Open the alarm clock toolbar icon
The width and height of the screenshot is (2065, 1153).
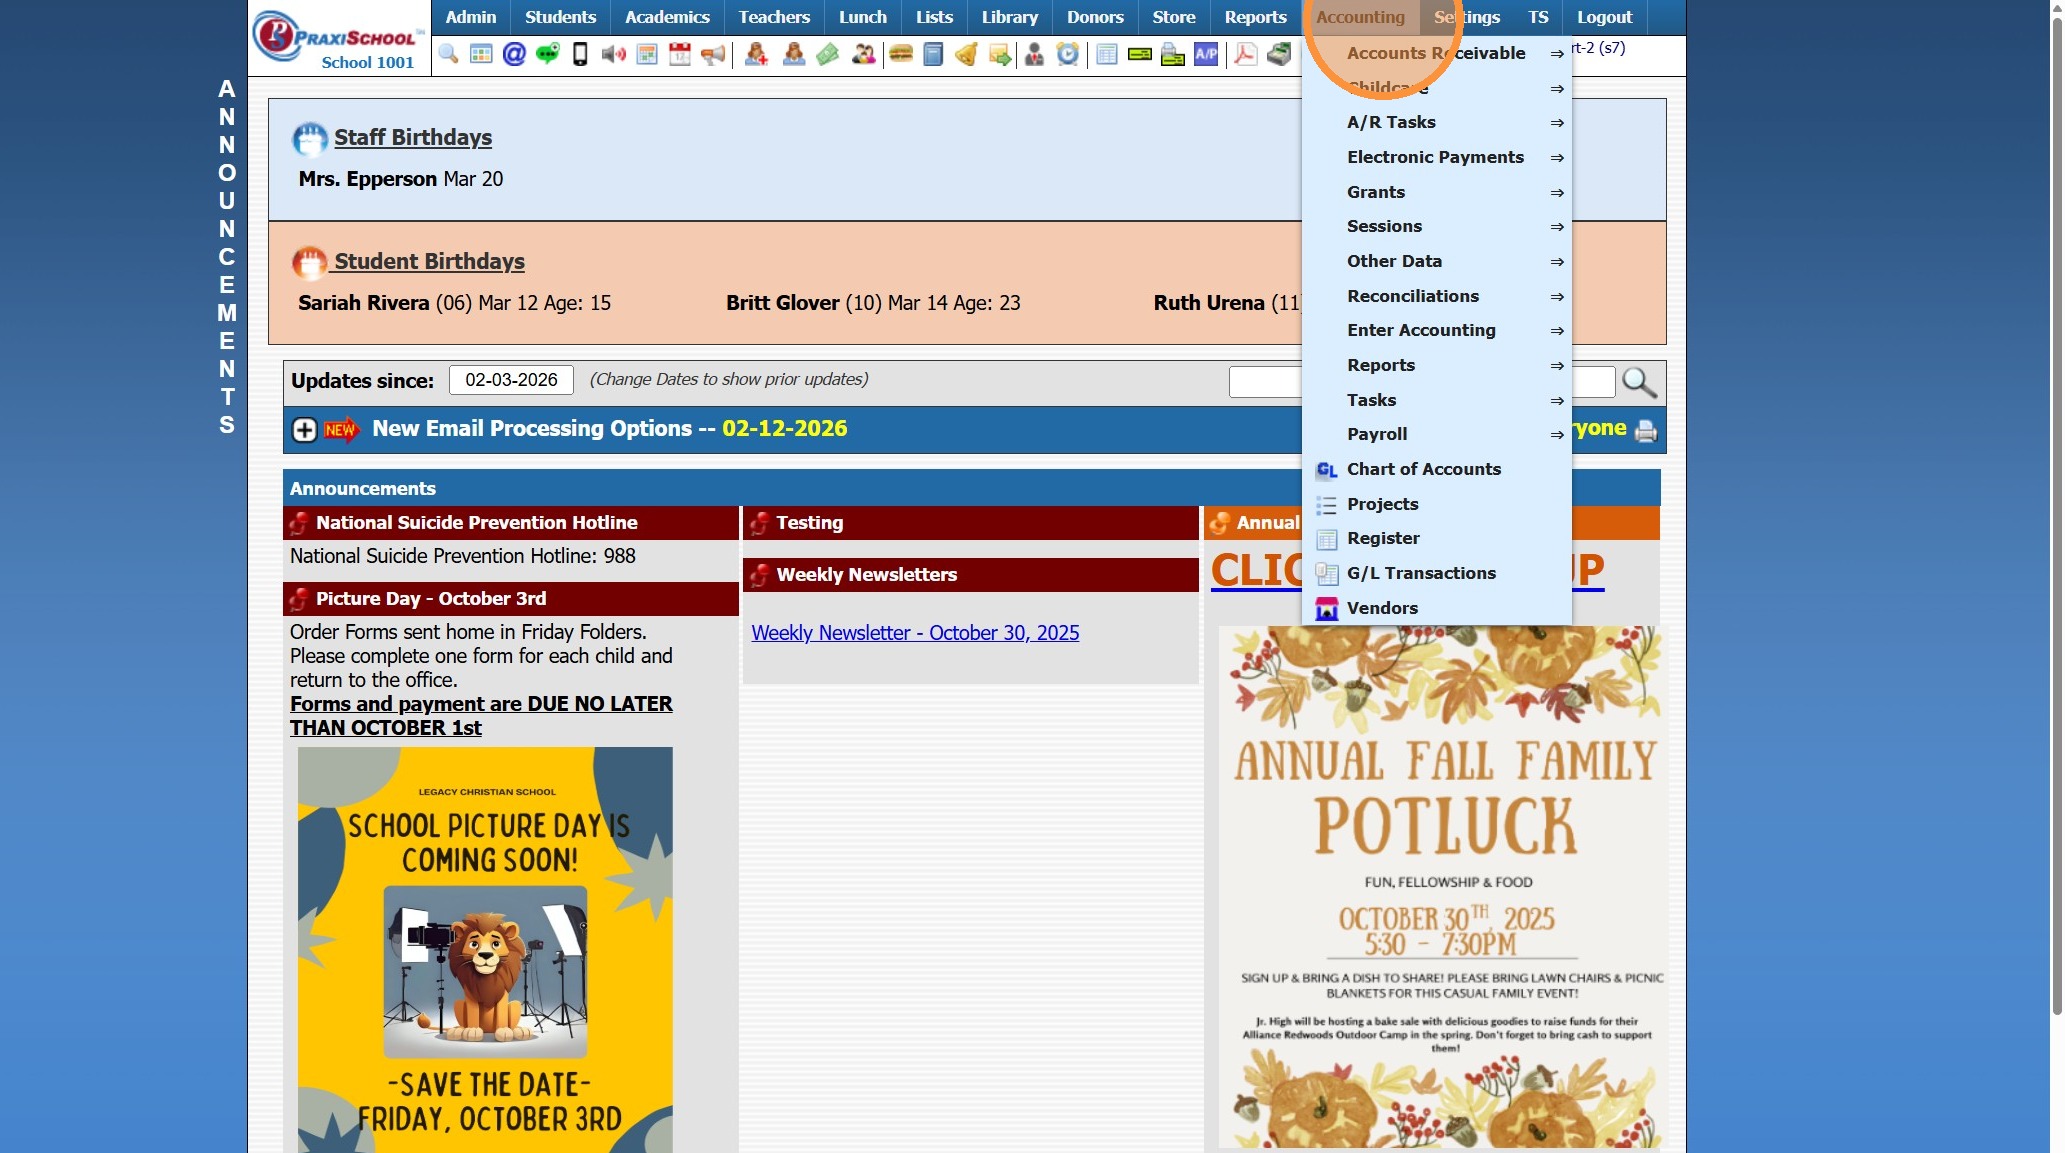click(1068, 54)
